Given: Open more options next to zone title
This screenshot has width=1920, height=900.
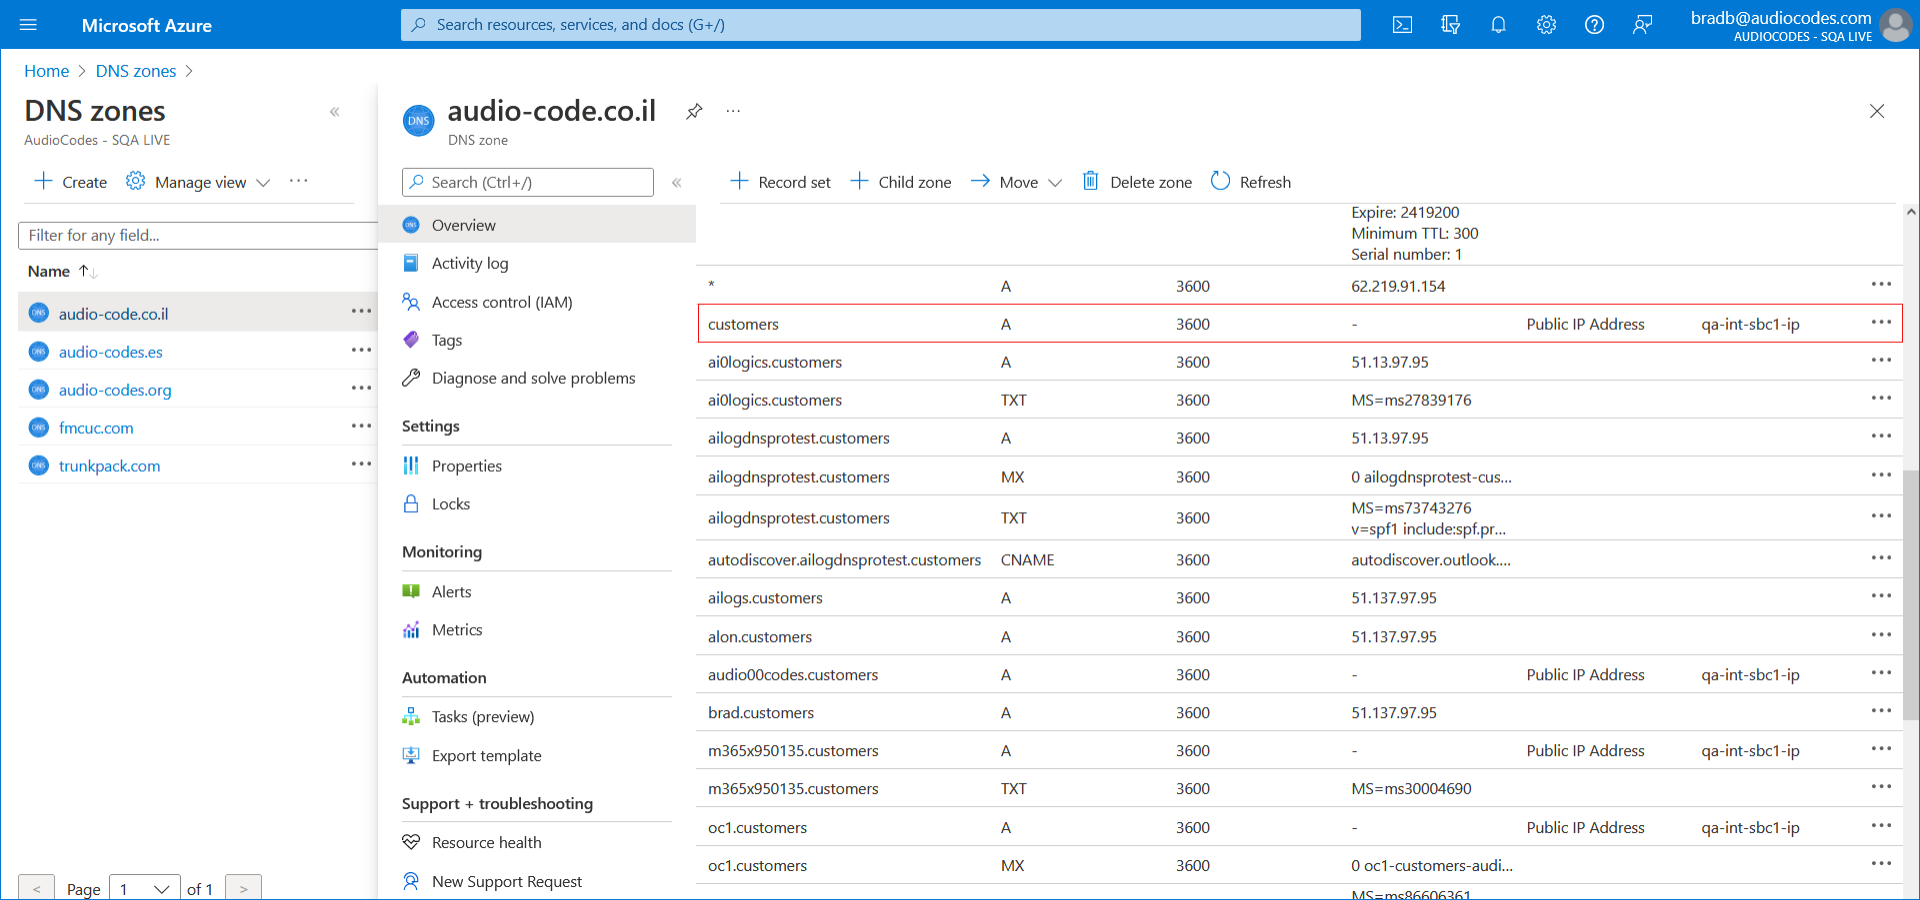Looking at the screenshot, I should [733, 111].
